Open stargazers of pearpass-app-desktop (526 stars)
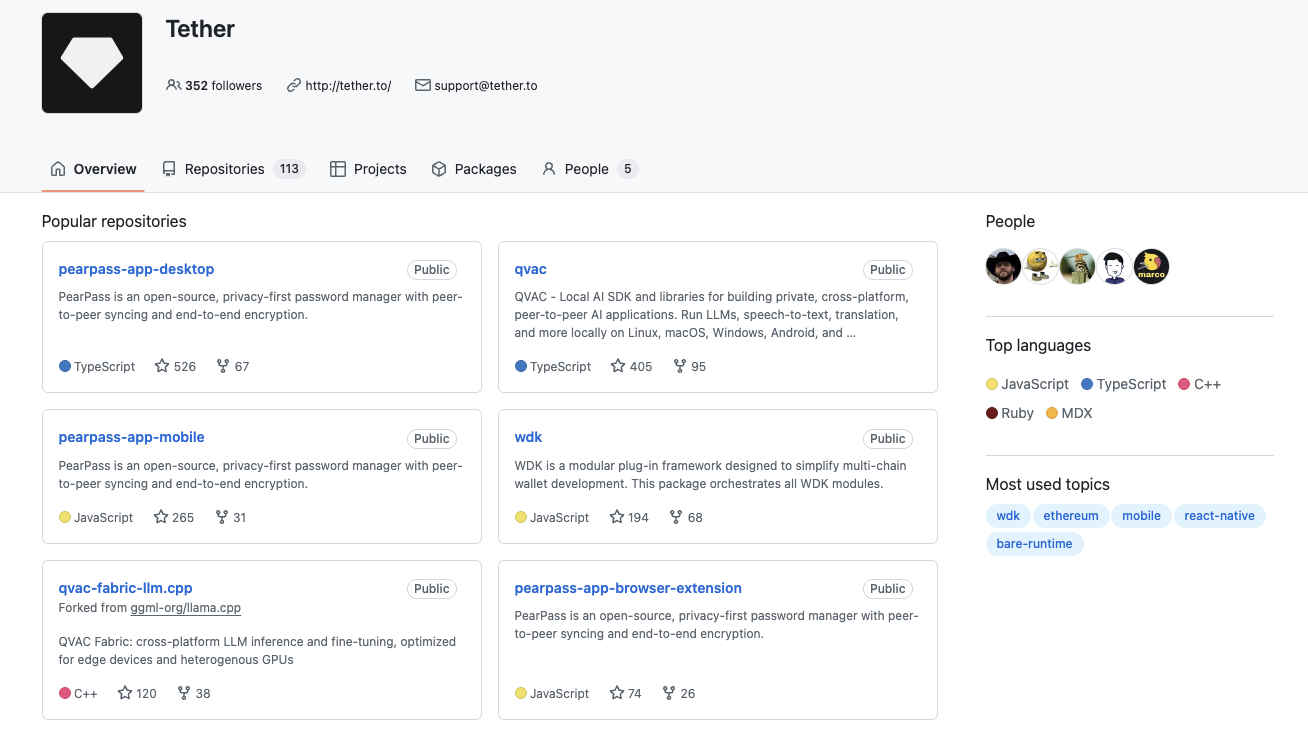The height and width of the screenshot is (739, 1308). click(175, 367)
